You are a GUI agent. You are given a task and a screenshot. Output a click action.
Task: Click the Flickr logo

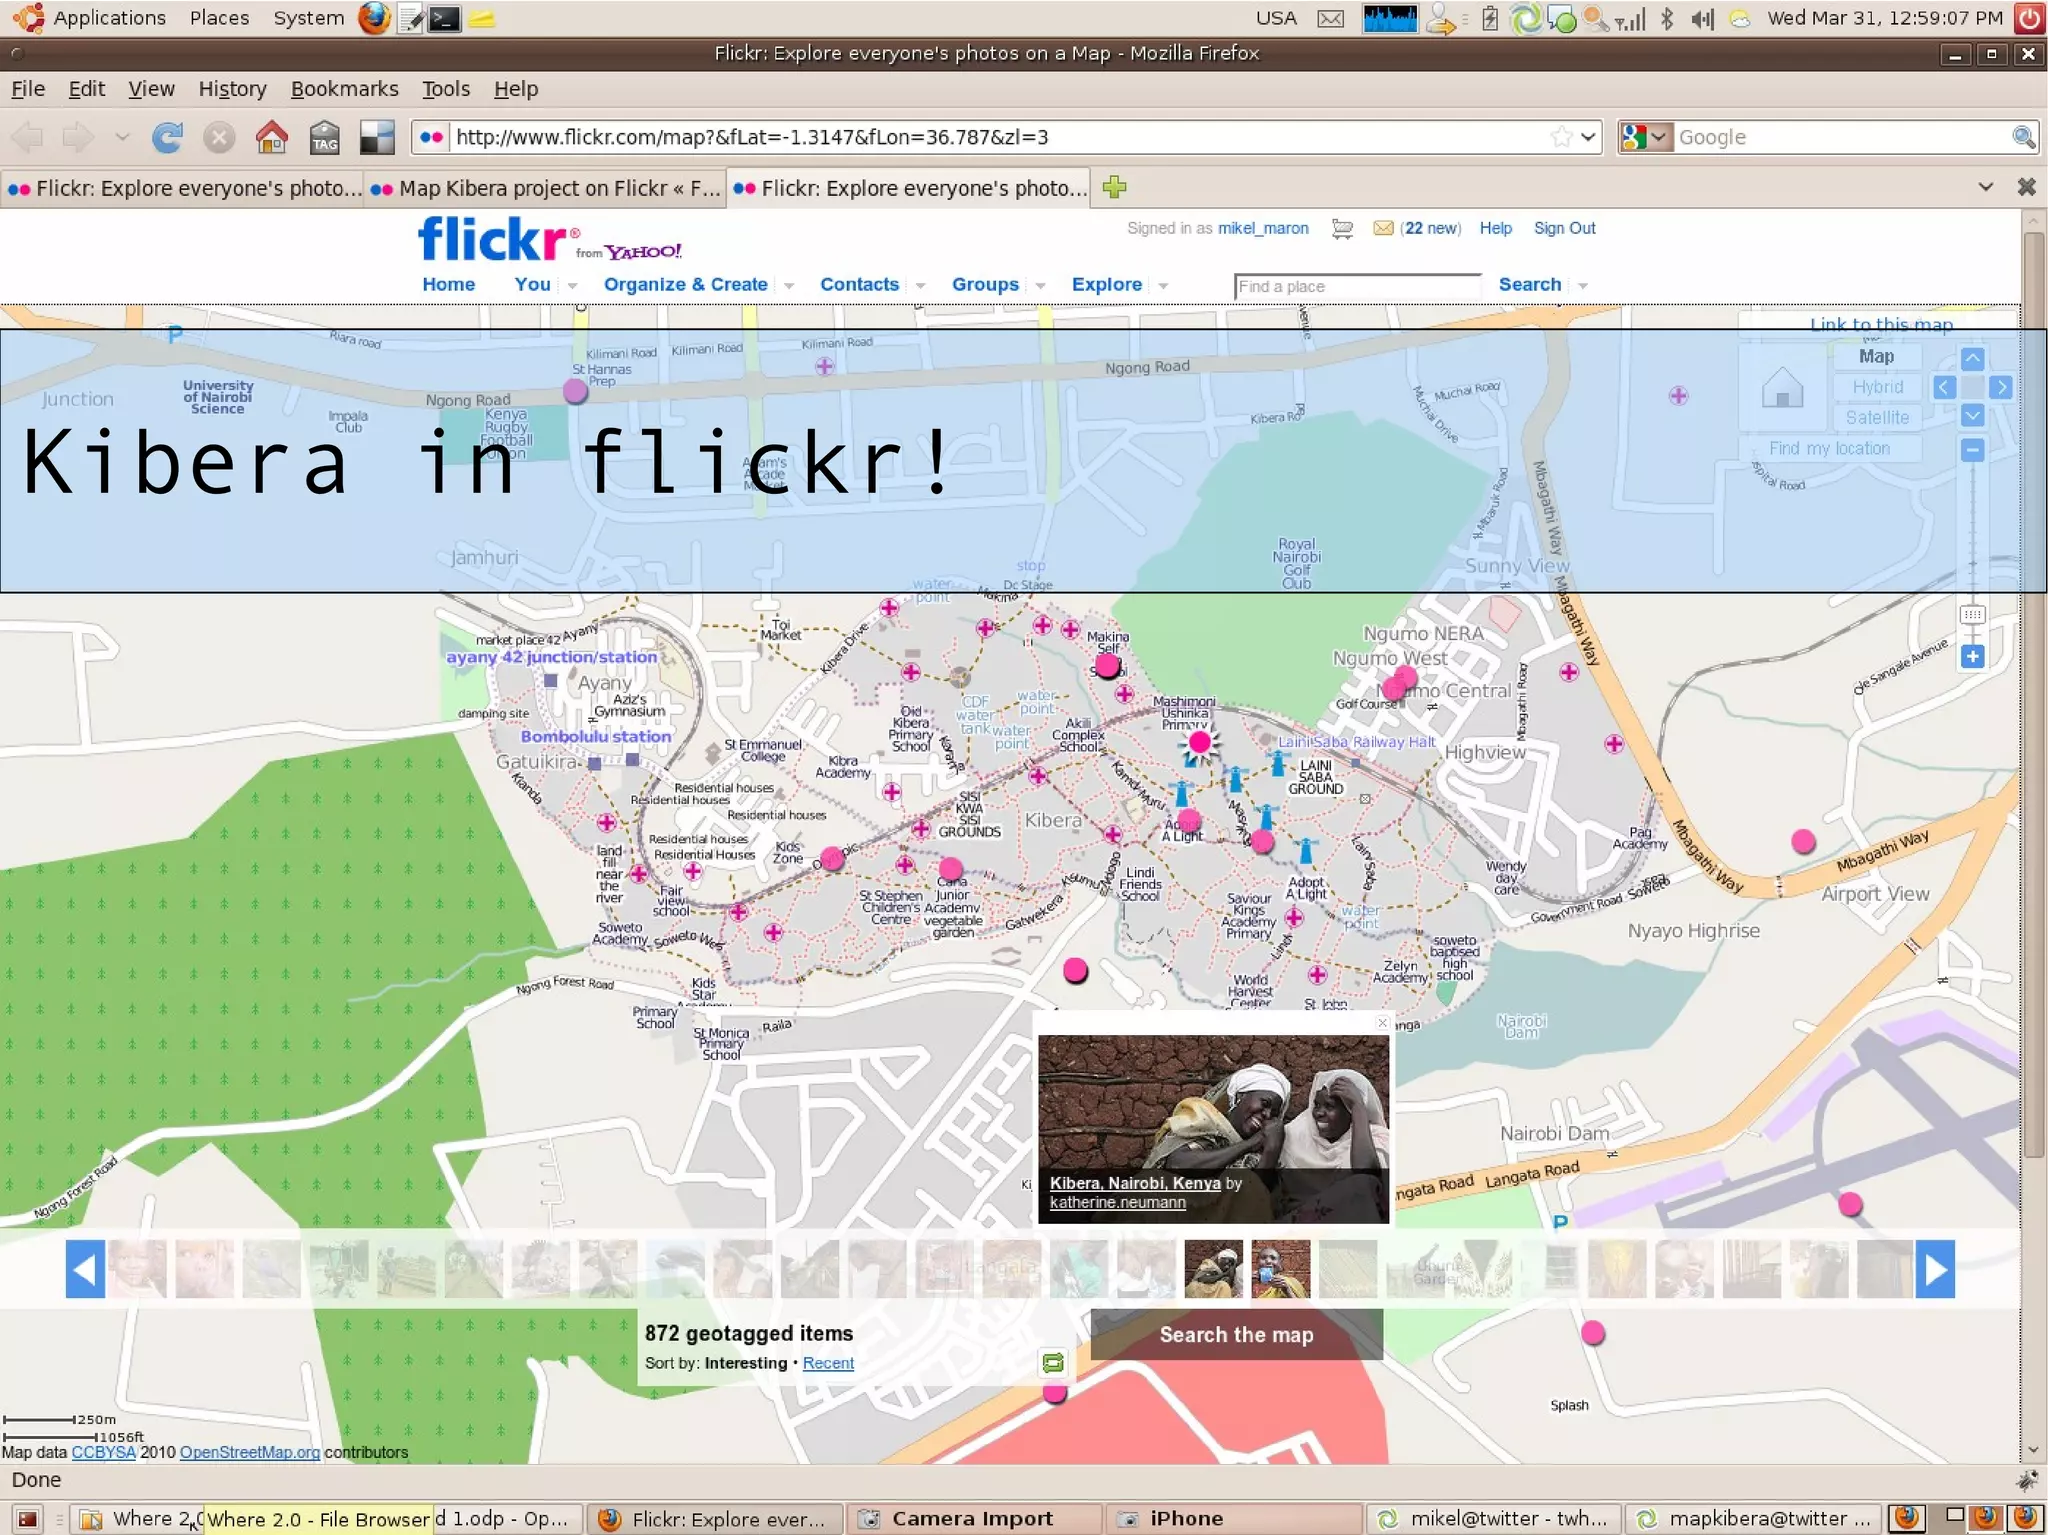[498, 238]
